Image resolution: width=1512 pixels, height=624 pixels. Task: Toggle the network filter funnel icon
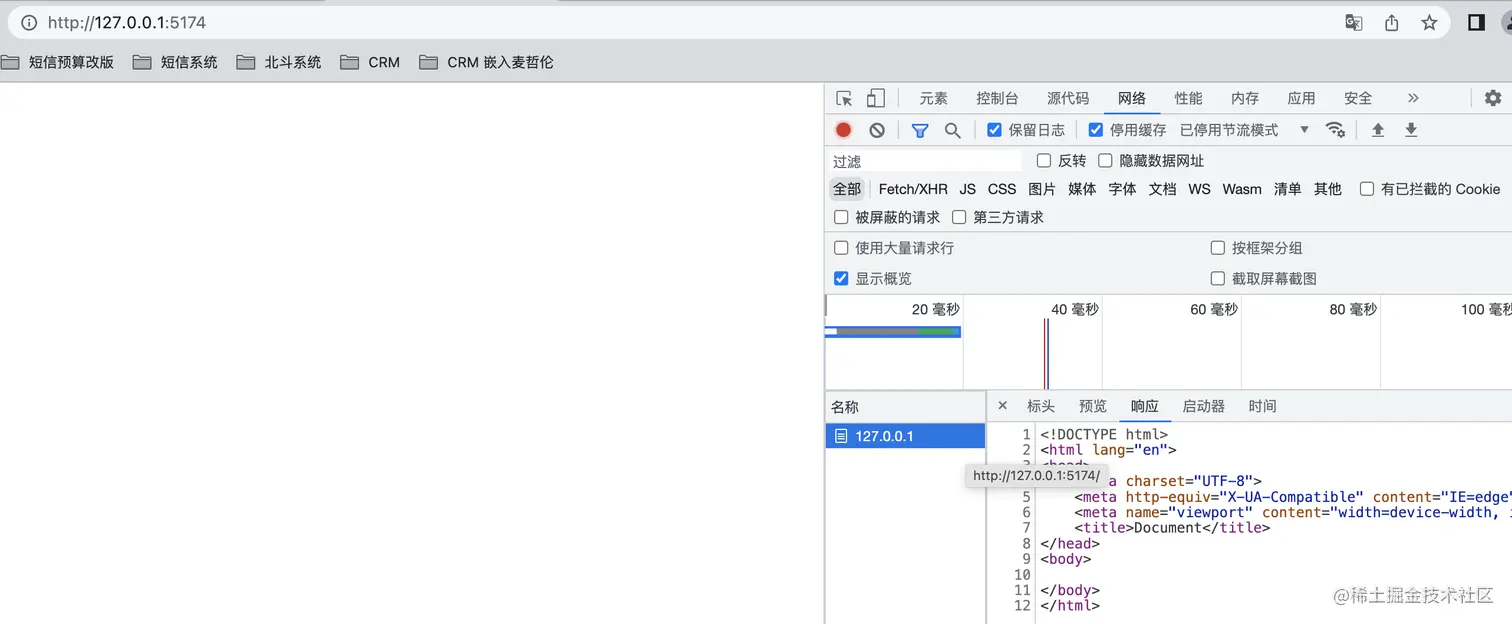920,130
